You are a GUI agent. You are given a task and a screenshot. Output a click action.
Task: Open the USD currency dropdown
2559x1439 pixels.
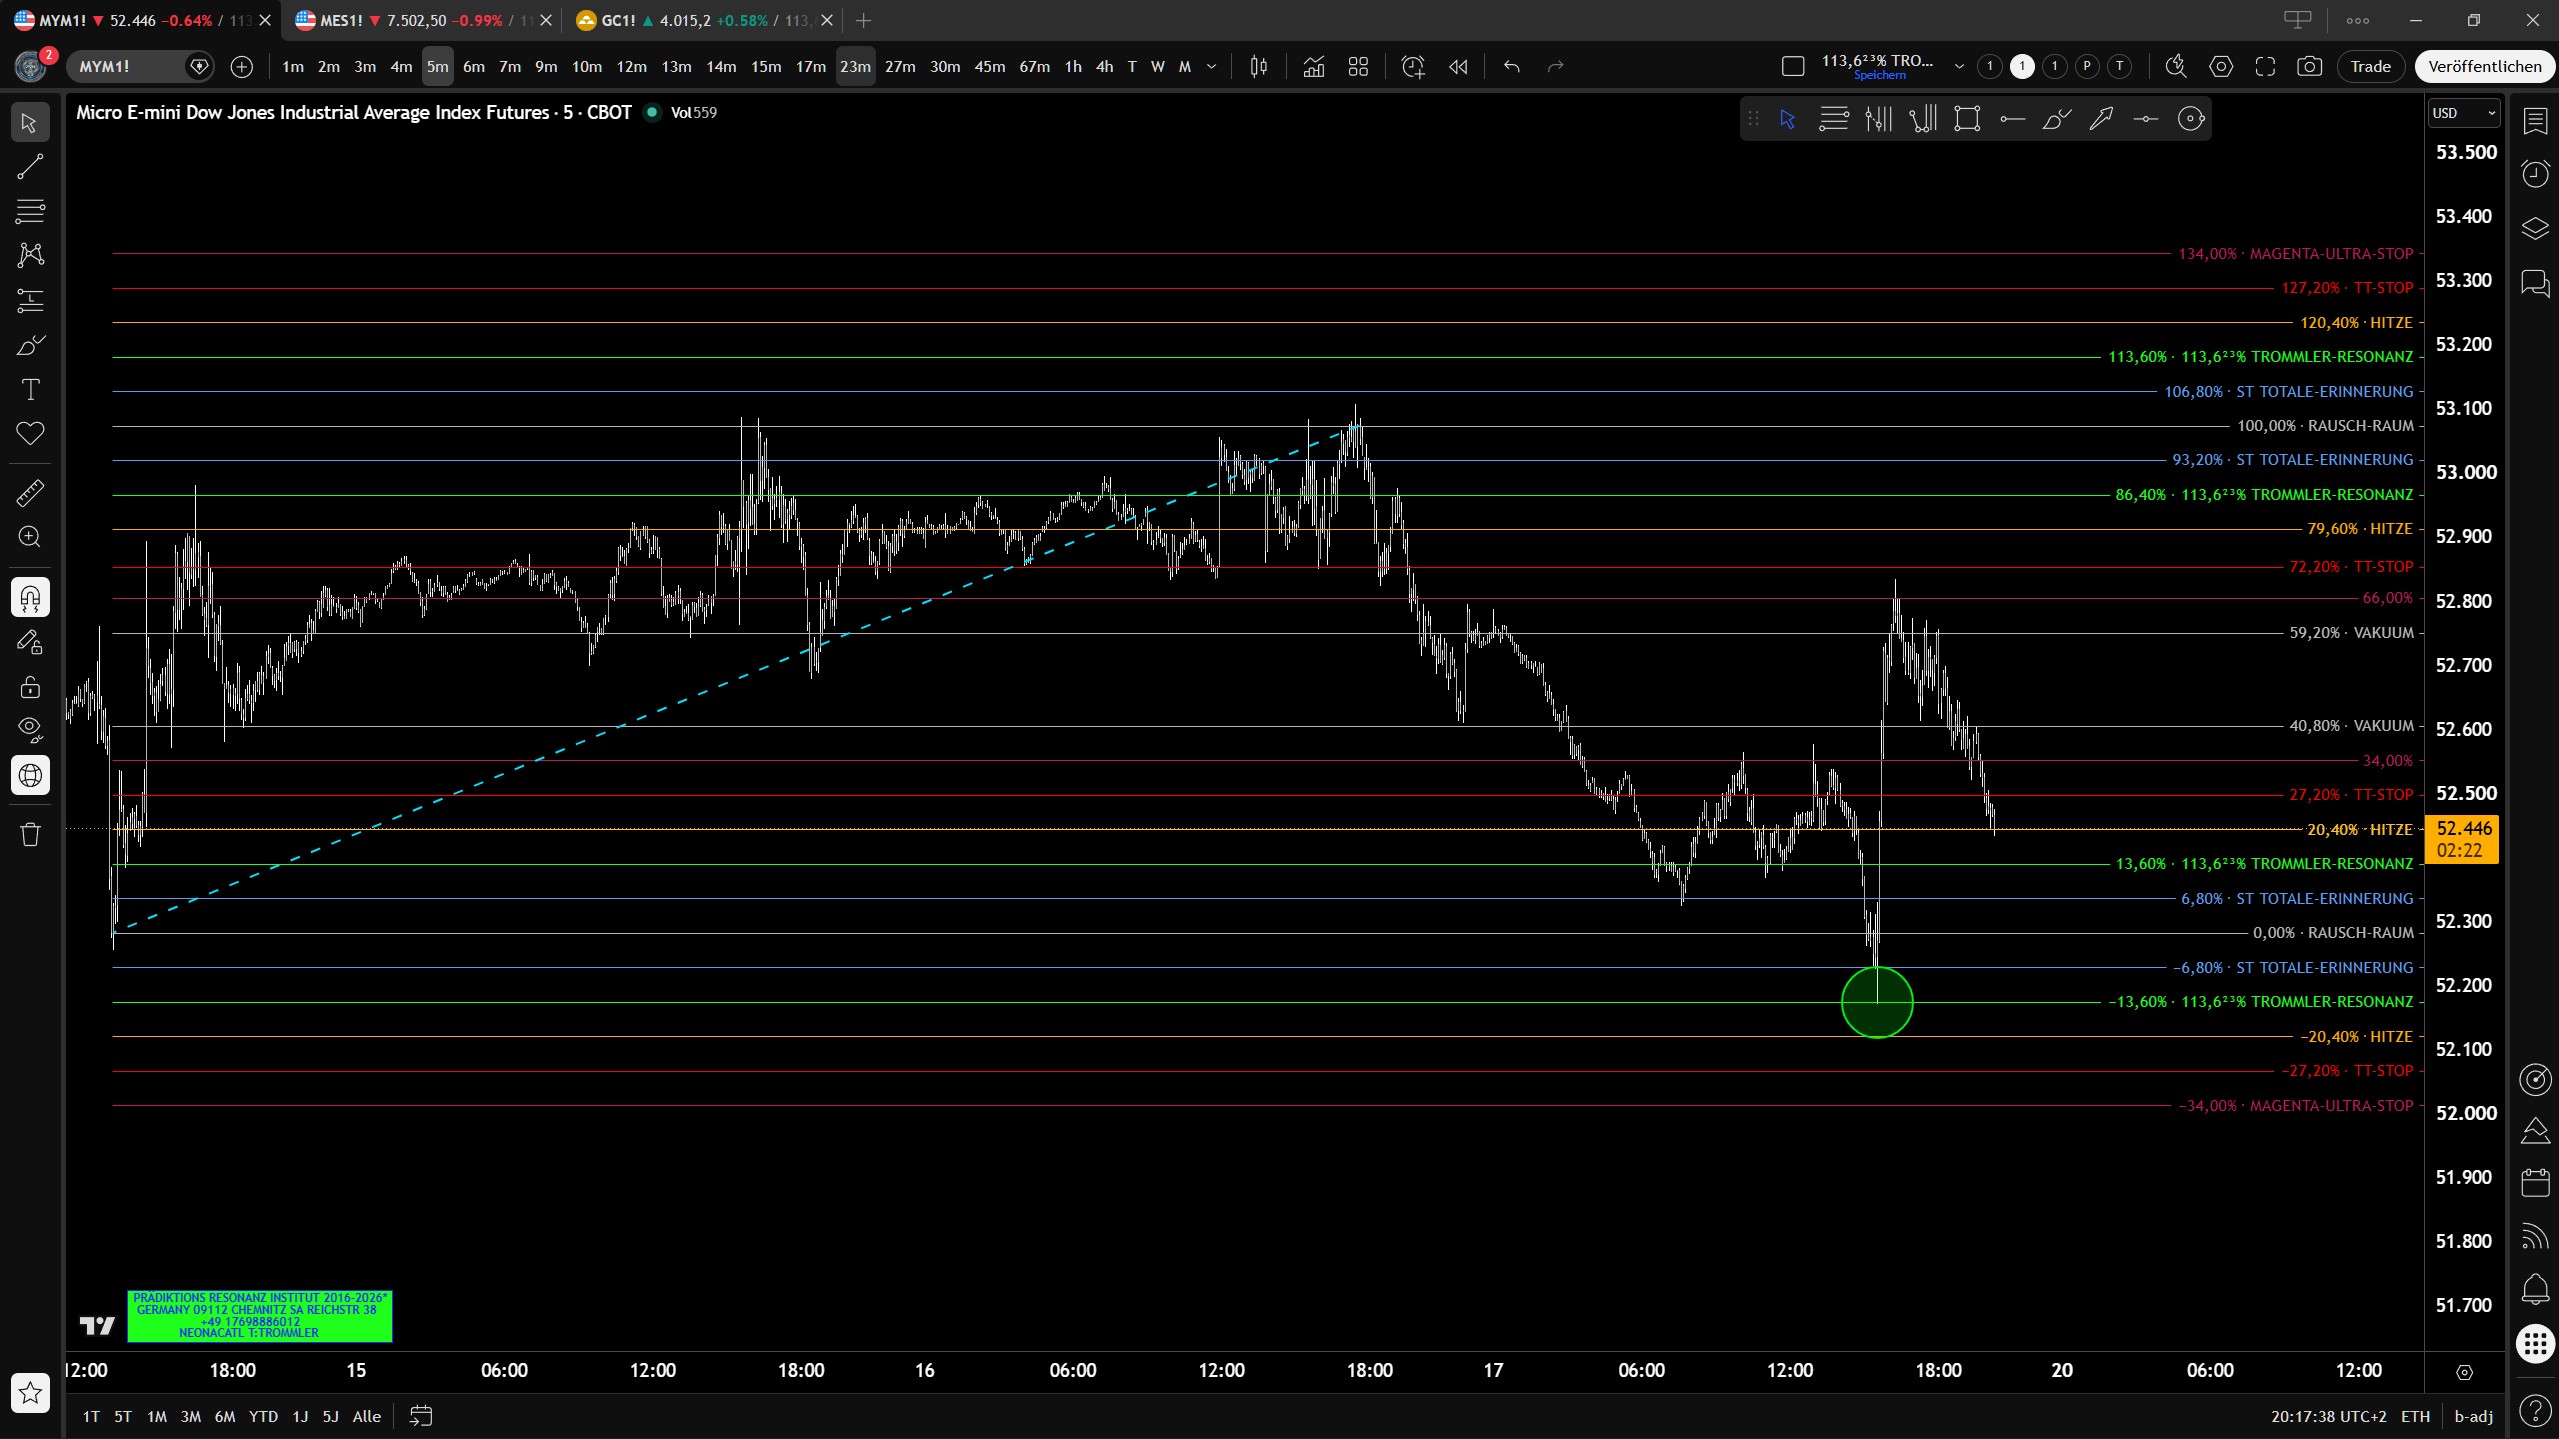[2463, 113]
